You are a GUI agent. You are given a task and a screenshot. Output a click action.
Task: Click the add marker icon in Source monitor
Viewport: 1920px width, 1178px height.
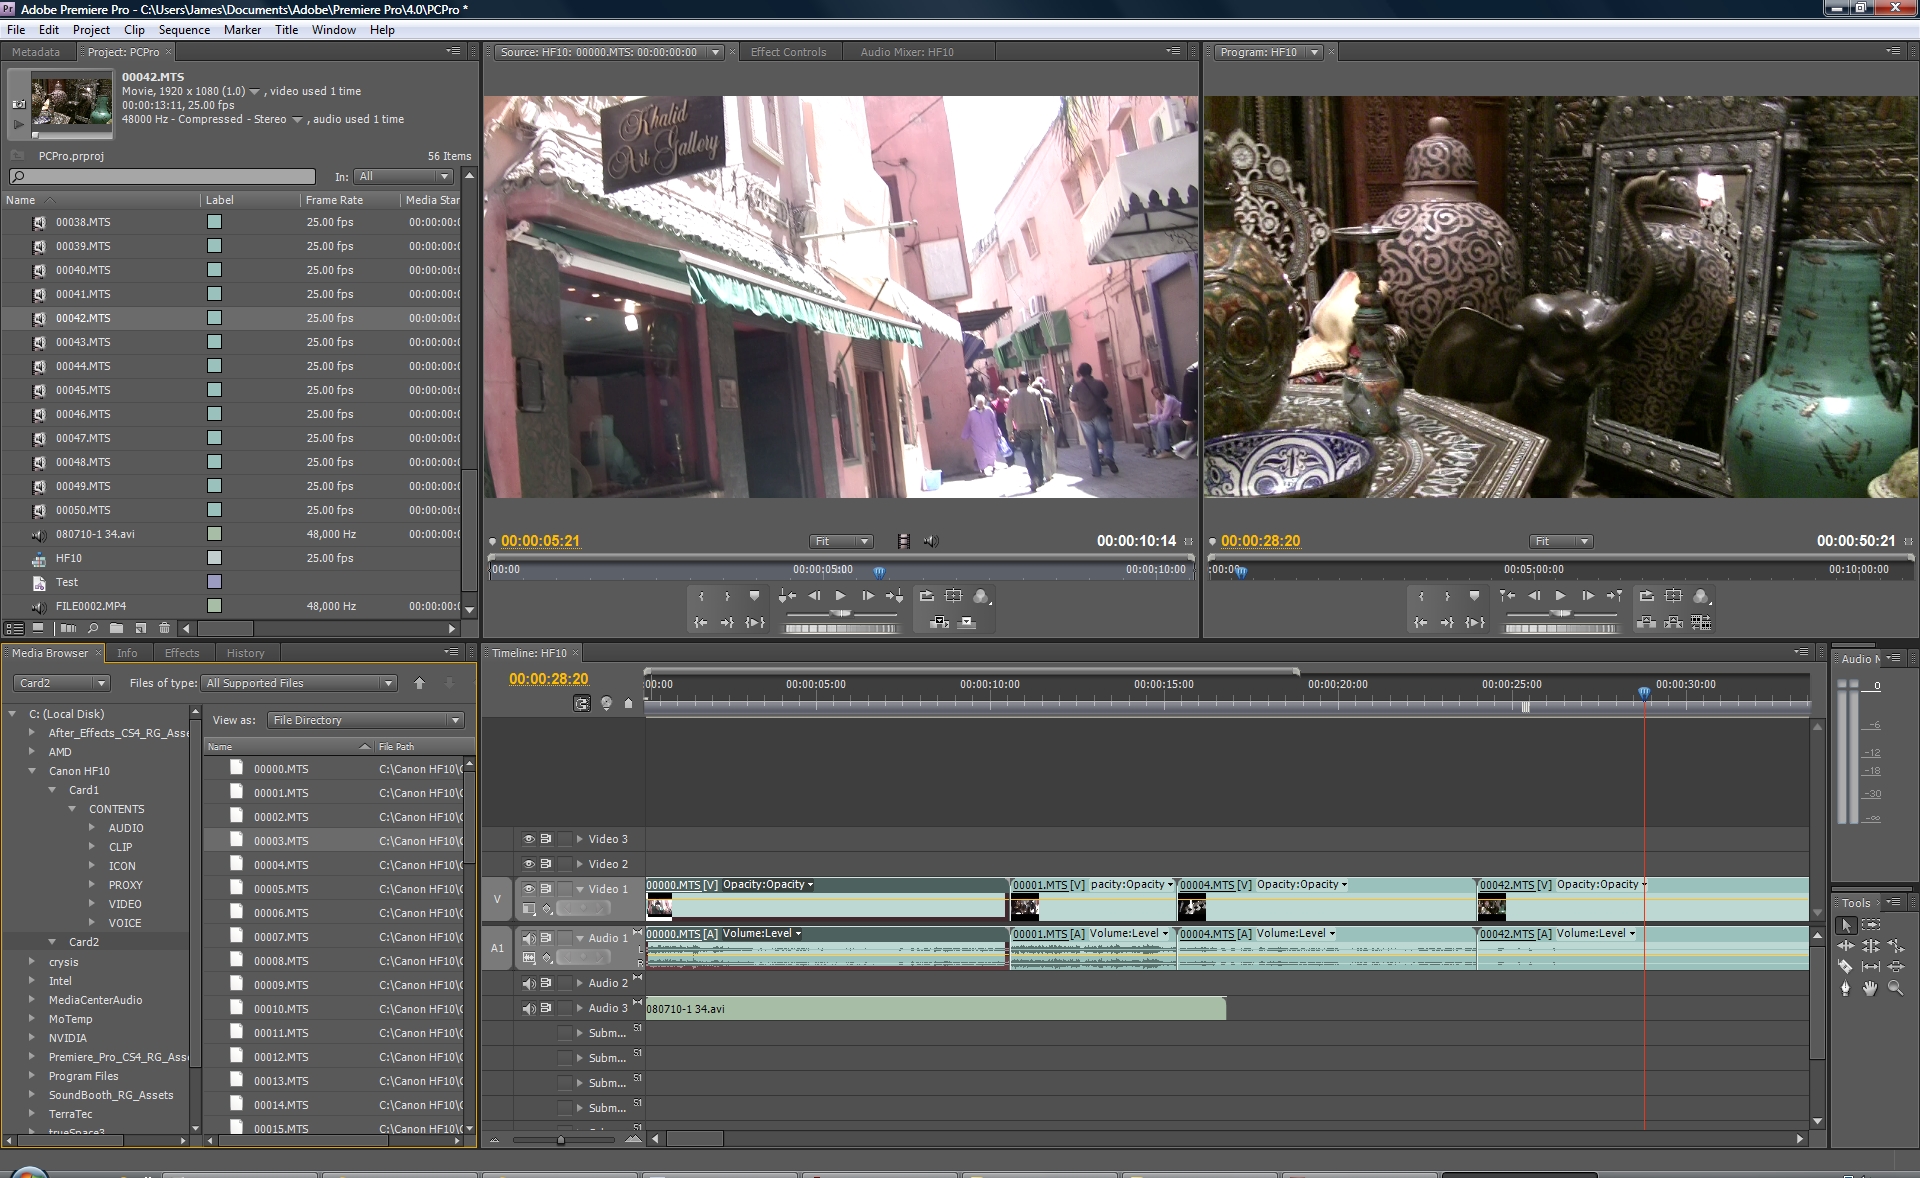click(x=752, y=594)
